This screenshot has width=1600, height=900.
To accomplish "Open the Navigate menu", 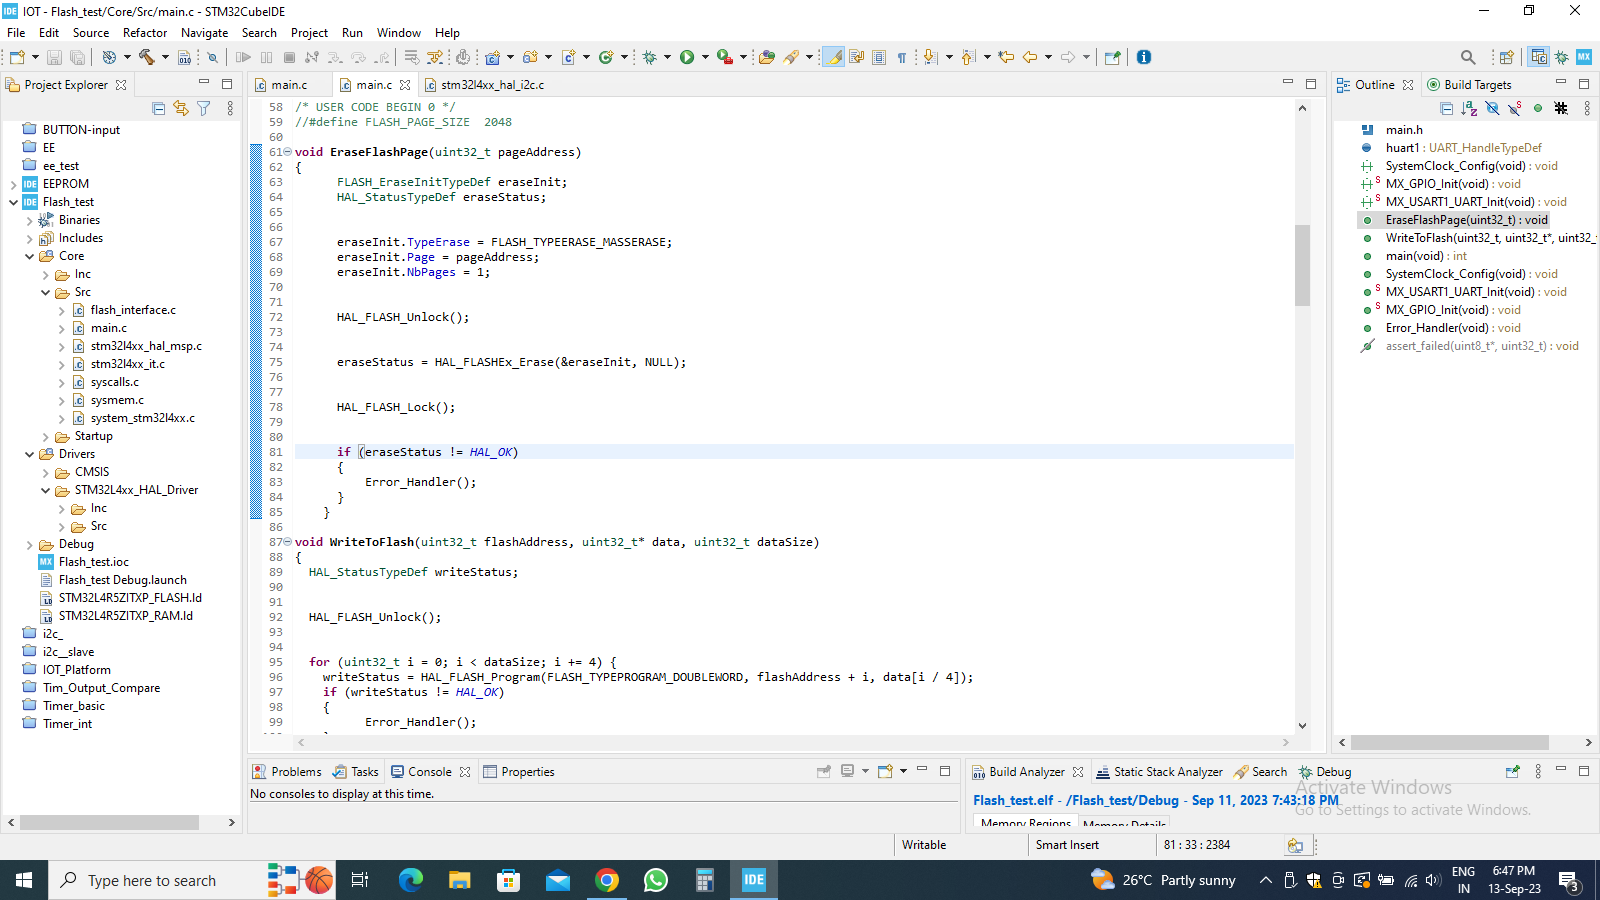I will 204,33.
